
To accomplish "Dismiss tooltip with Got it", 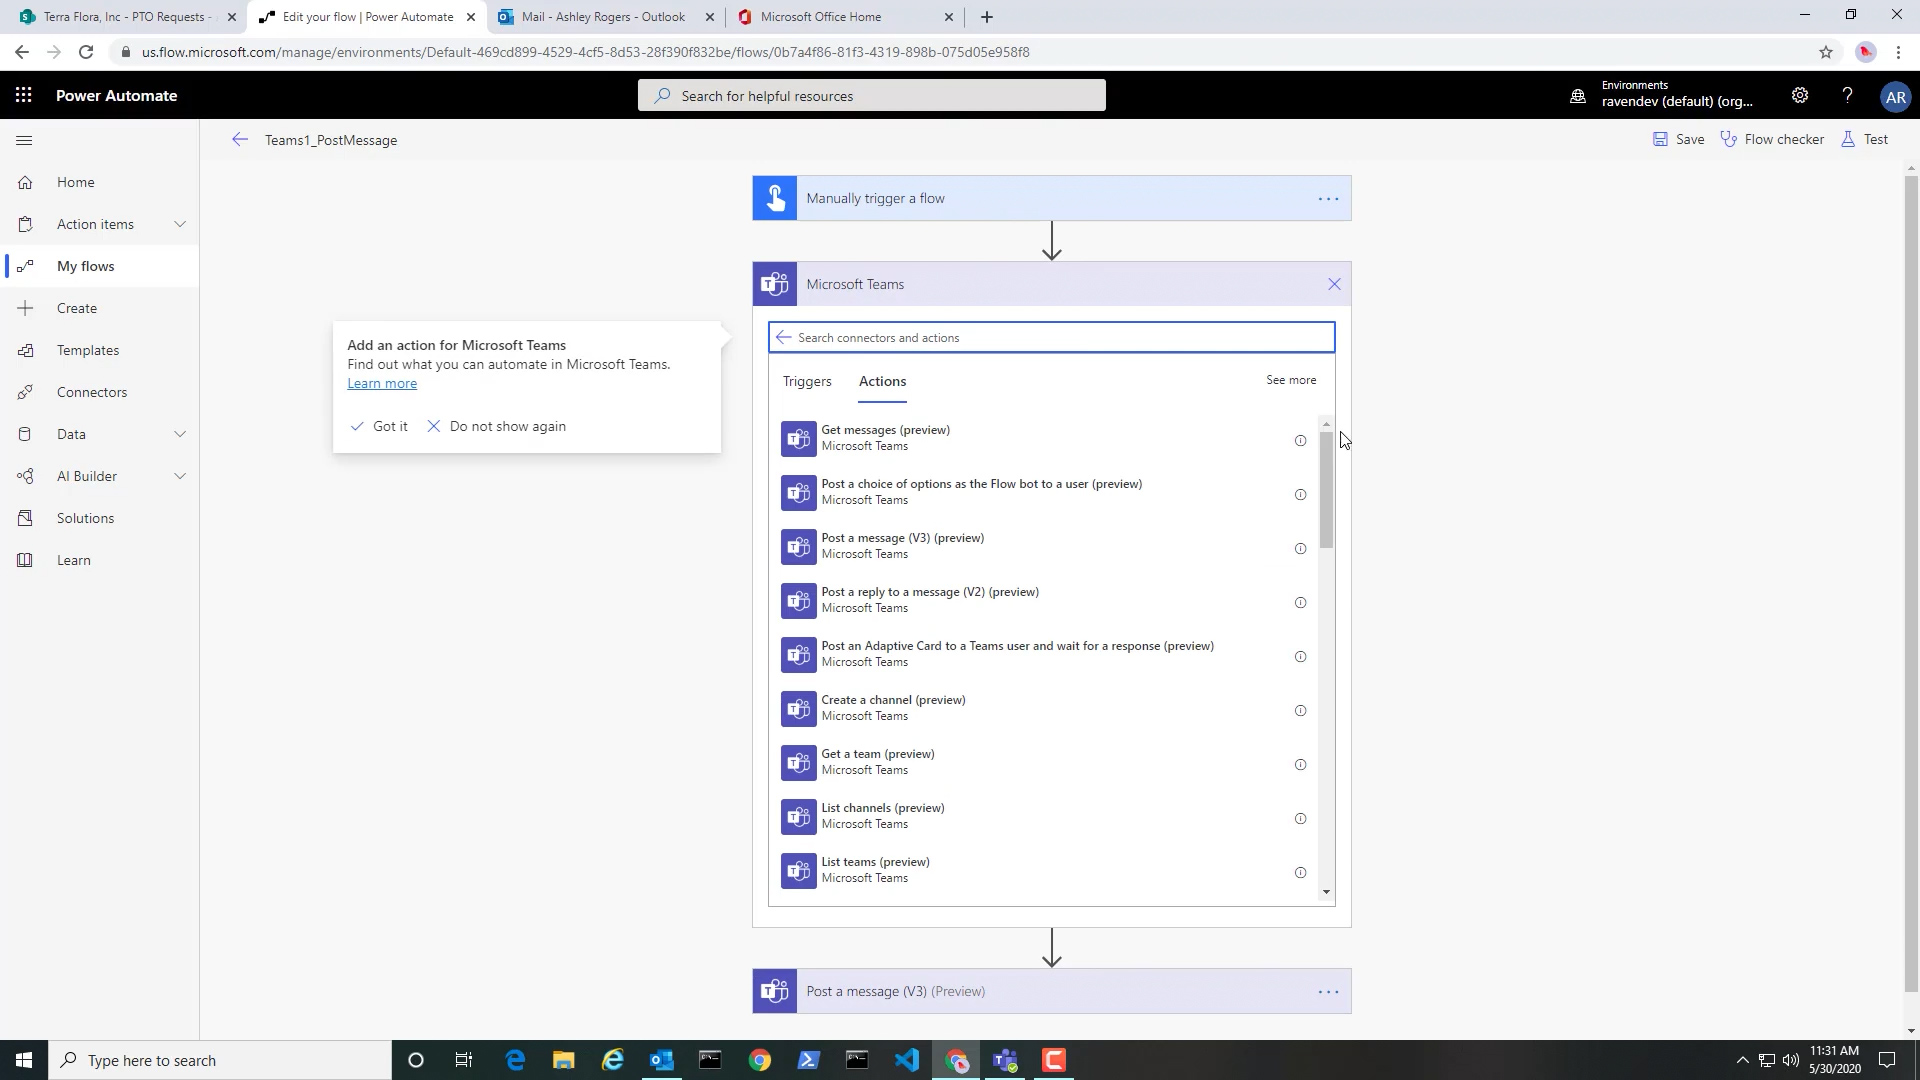I will coord(379,426).
